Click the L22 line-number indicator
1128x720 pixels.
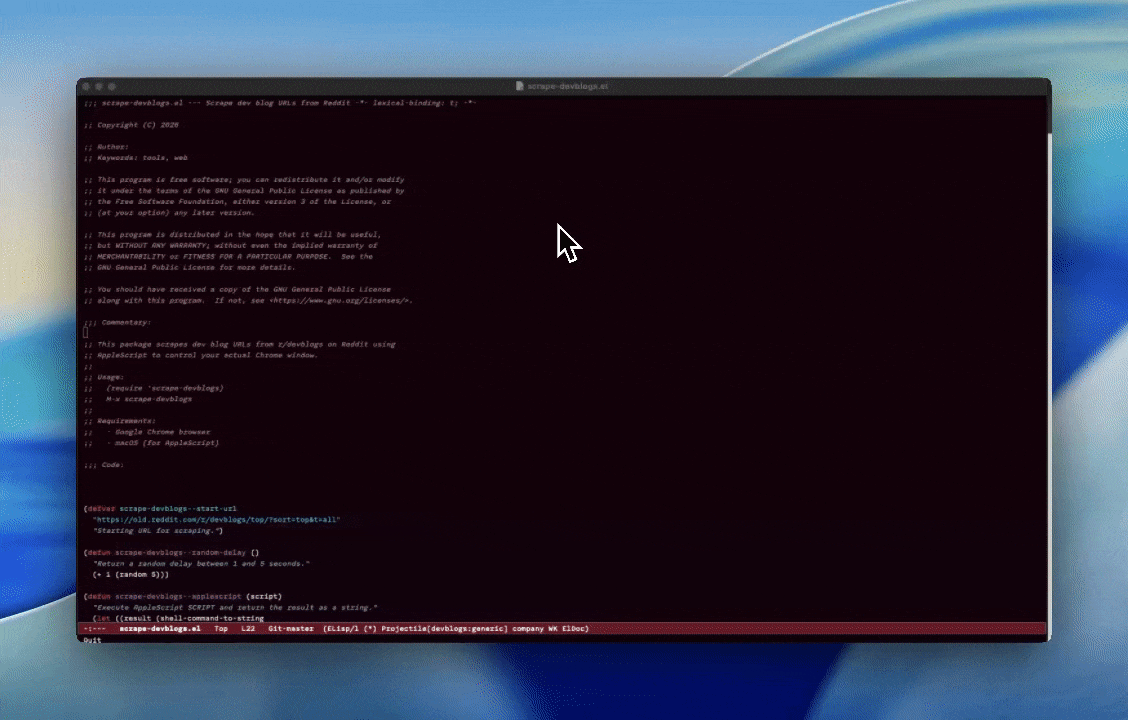(246, 628)
